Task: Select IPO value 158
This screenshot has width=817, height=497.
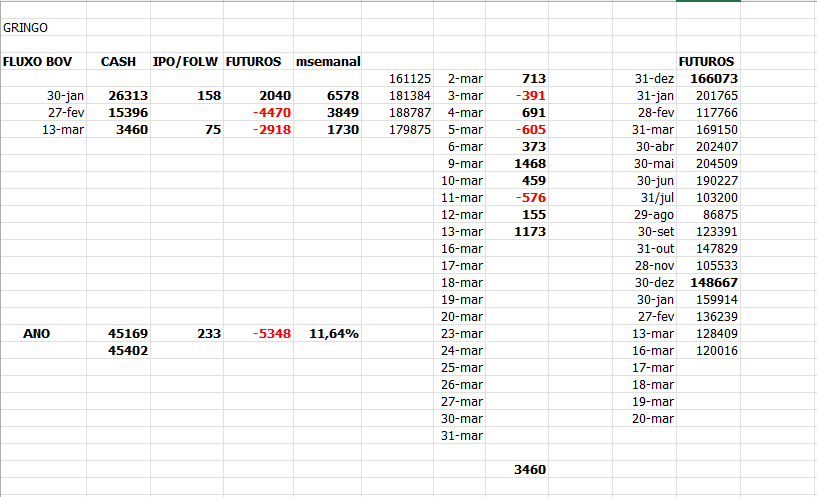Action: pos(187,96)
